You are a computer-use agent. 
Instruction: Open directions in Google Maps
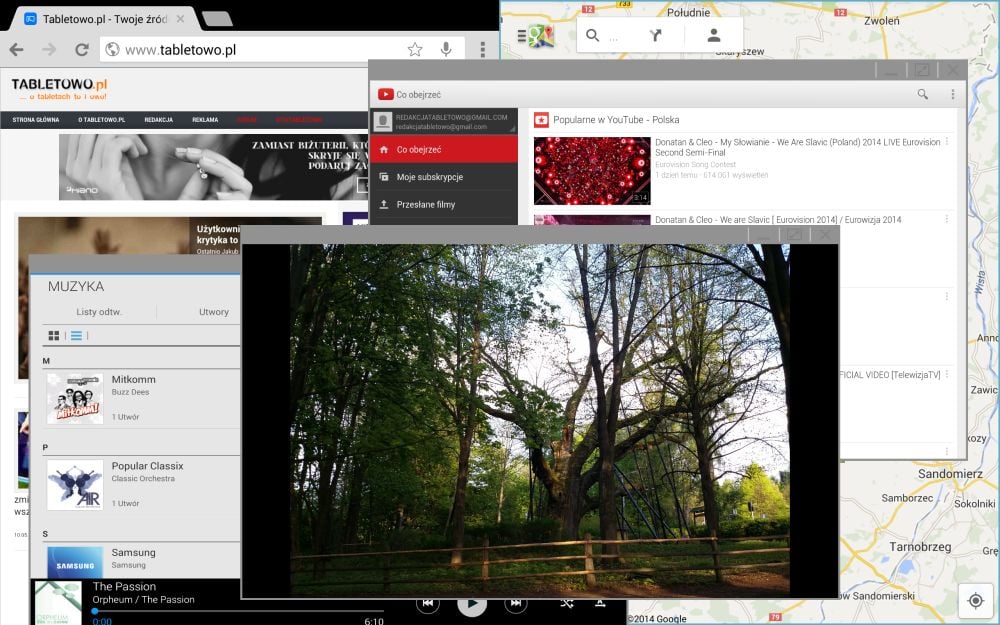656,36
